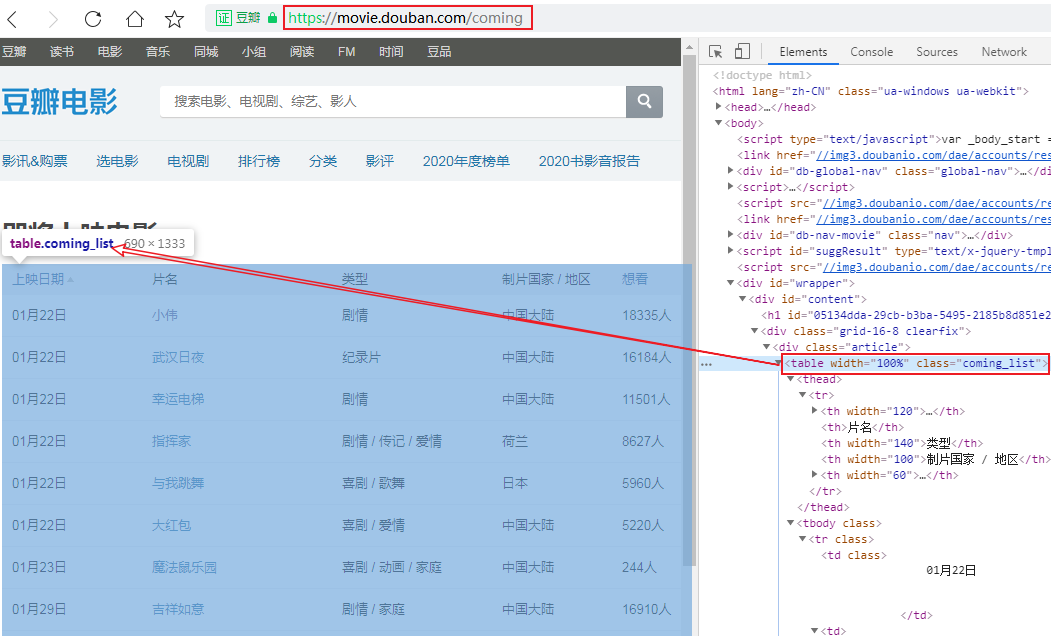This screenshot has height=636, width=1051.
Task: Collapse the div article node
Action: (x=767, y=347)
